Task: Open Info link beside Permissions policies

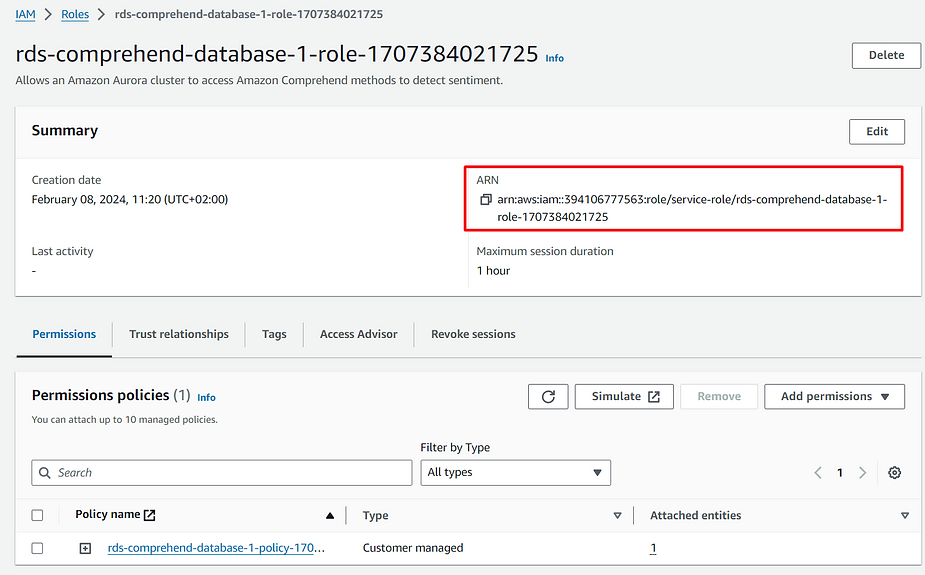Action: (x=206, y=397)
